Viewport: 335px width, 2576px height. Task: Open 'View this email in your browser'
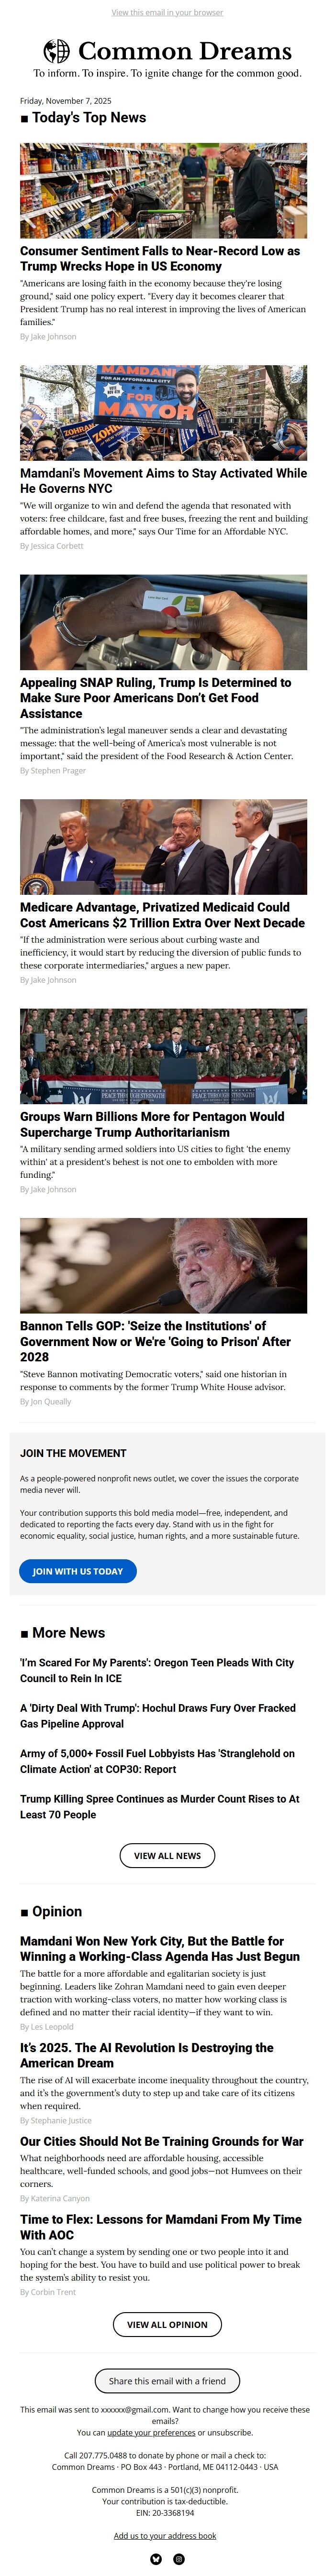point(167,13)
